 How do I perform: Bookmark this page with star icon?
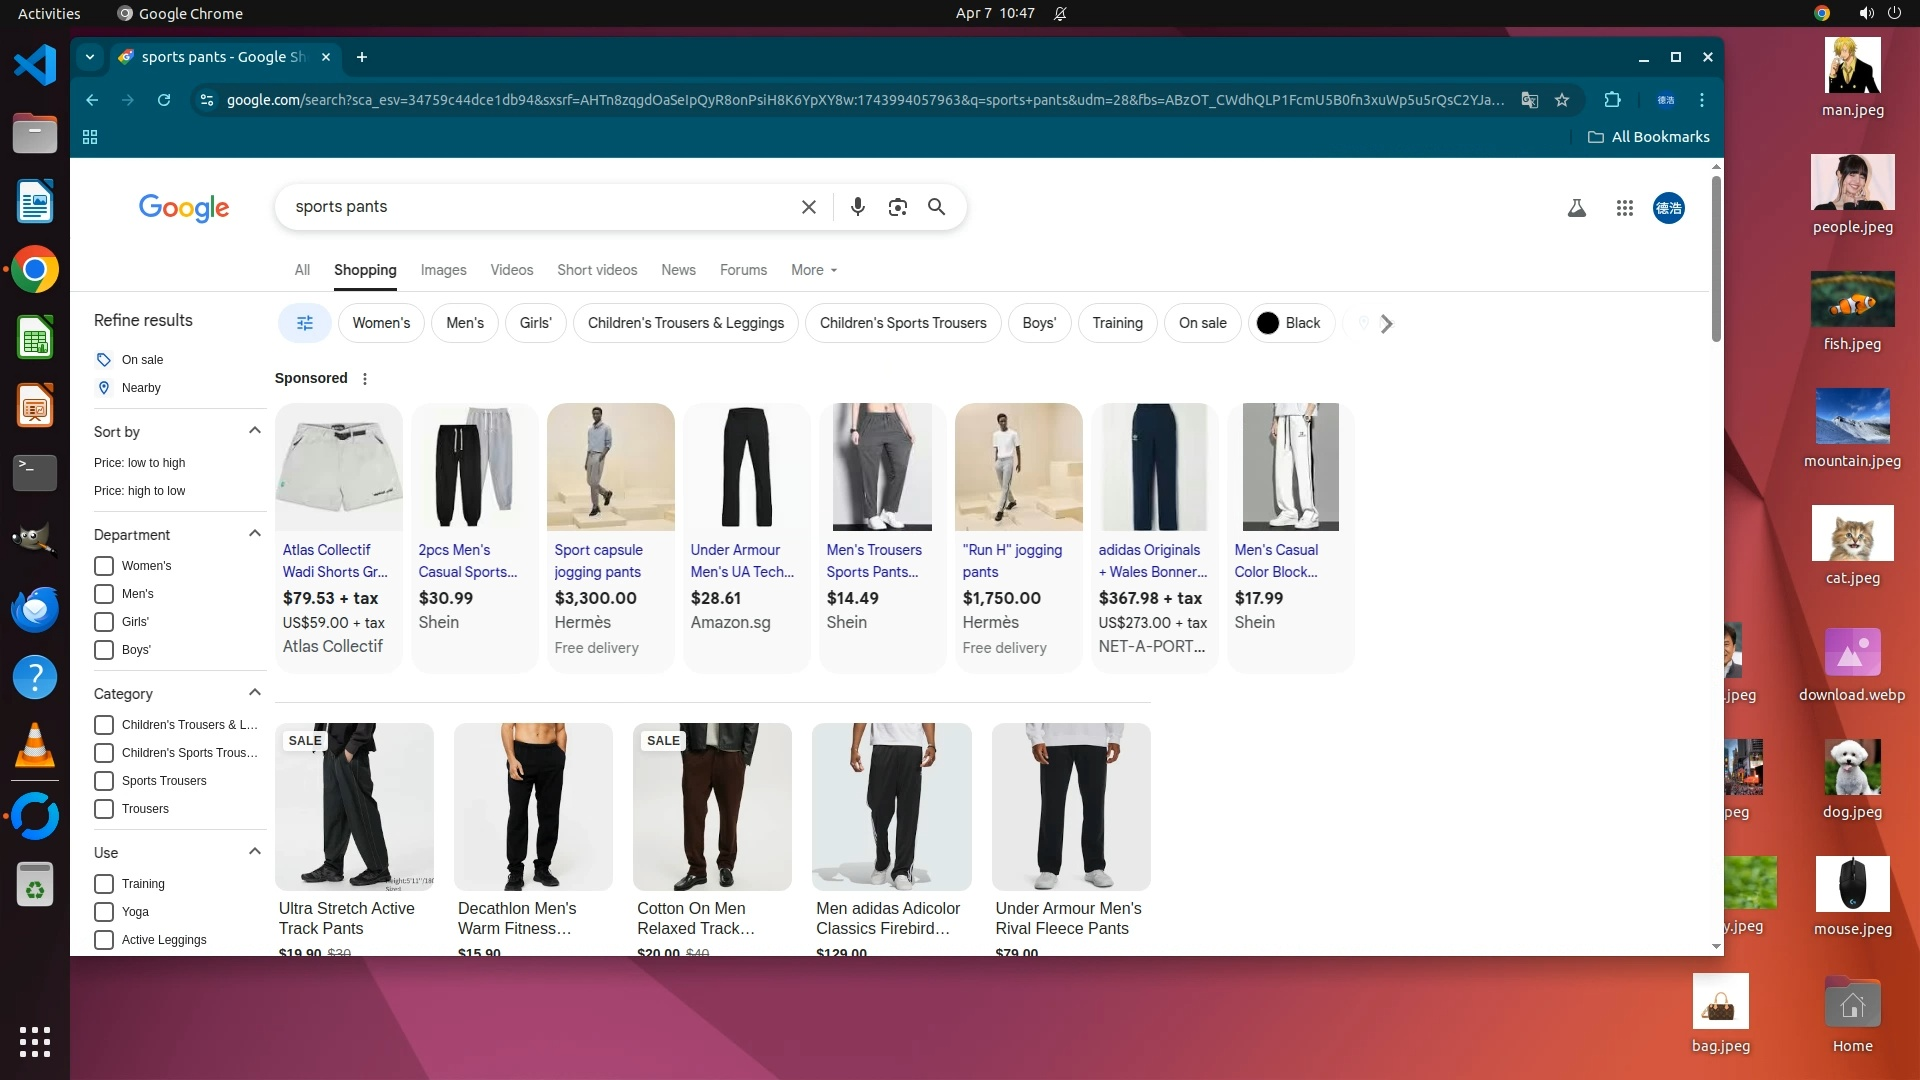[1562, 100]
